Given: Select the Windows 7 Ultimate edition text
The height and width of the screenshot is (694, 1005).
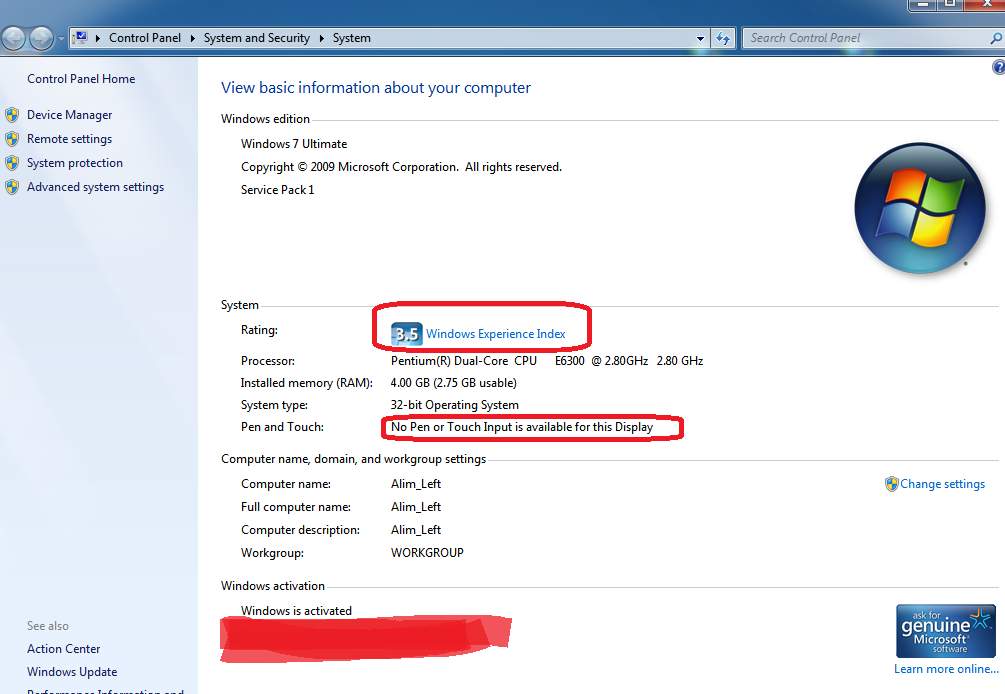Looking at the screenshot, I should (x=294, y=144).
